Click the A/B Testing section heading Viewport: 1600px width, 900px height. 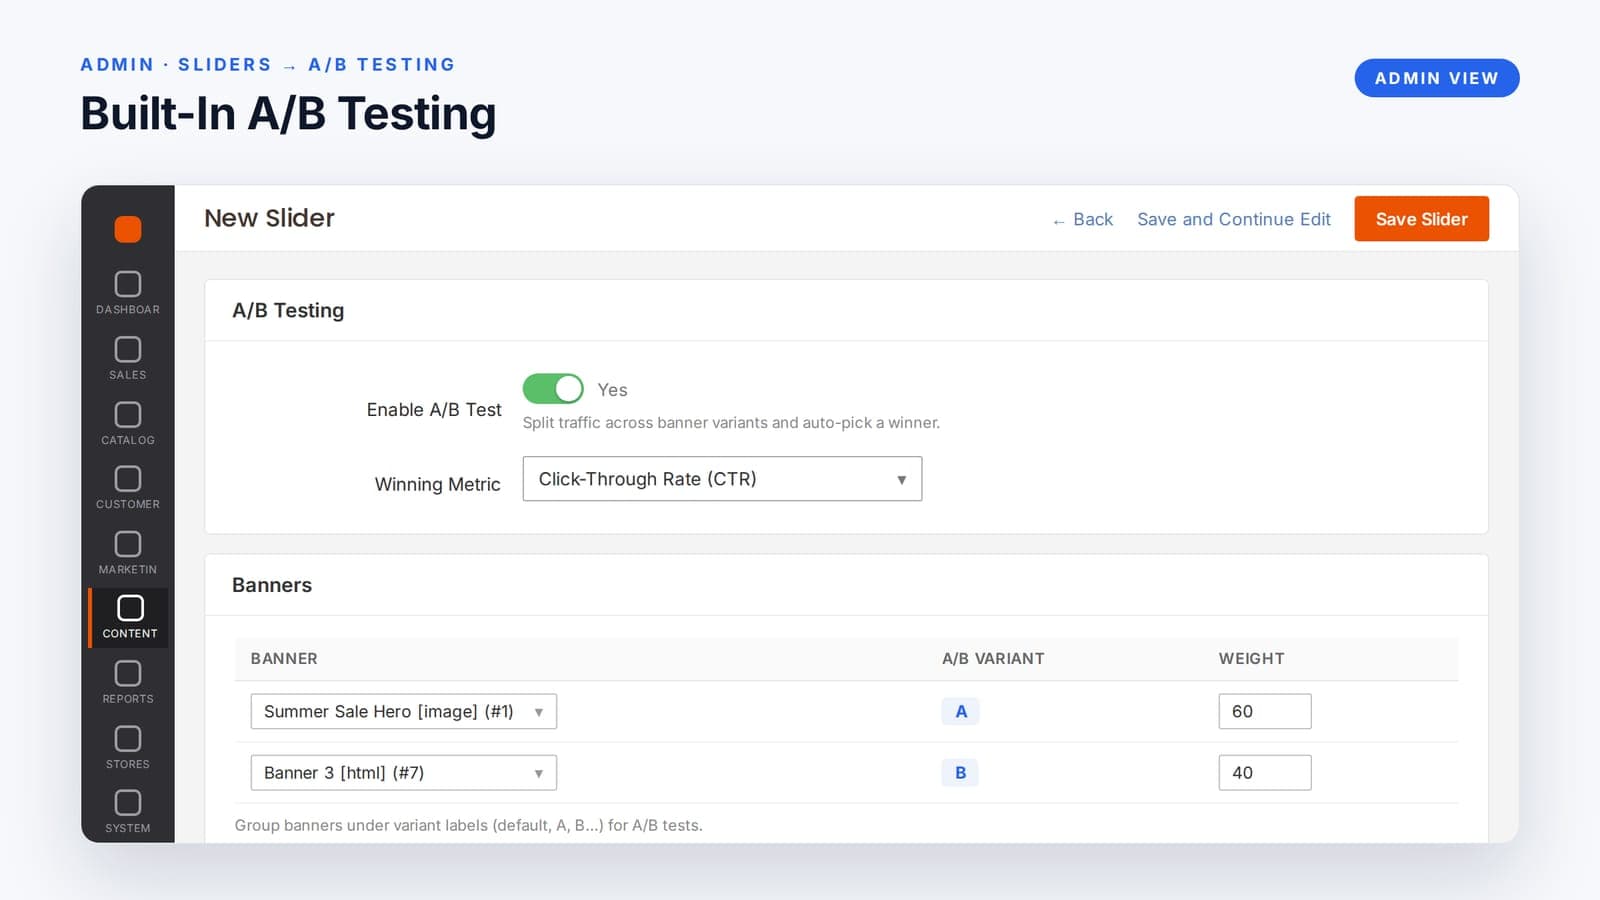click(288, 310)
